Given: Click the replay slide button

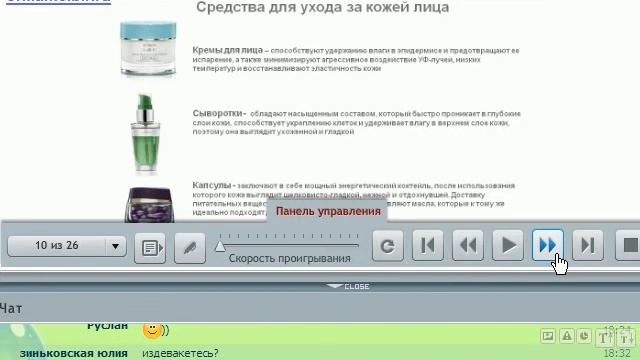Looking at the screenshot, I should click(388, 246).
